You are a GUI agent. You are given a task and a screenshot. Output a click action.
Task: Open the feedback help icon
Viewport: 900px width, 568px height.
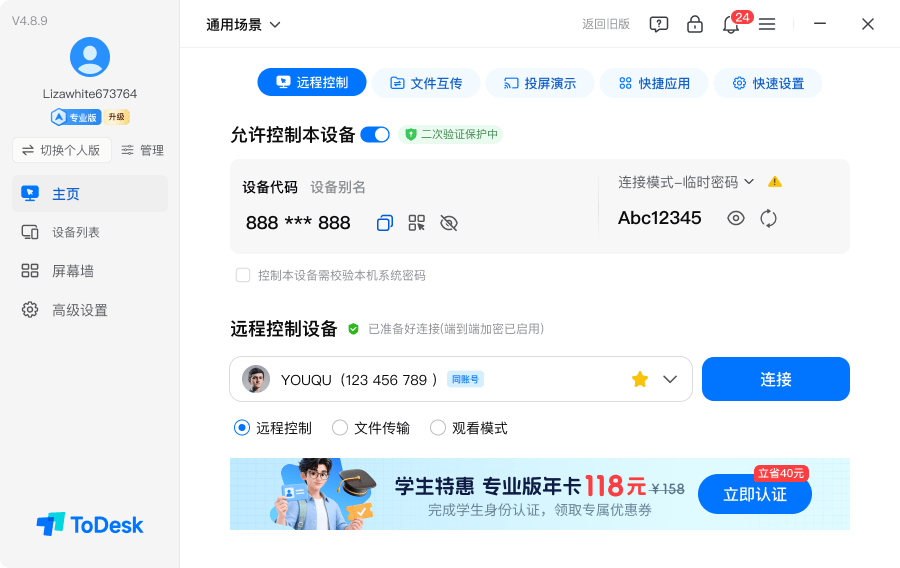[658, 24]
